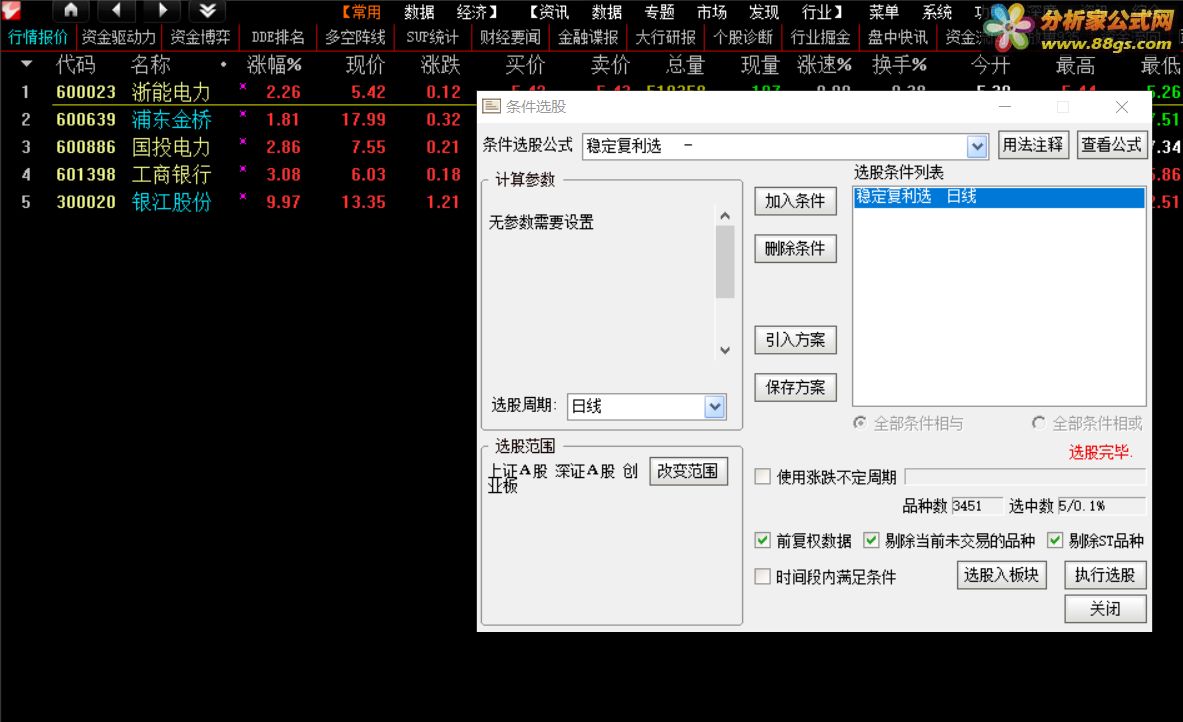Switch to 大行研报 tab
The height and width of the screenshot is (722, 1183).
(x=665, y=37)
